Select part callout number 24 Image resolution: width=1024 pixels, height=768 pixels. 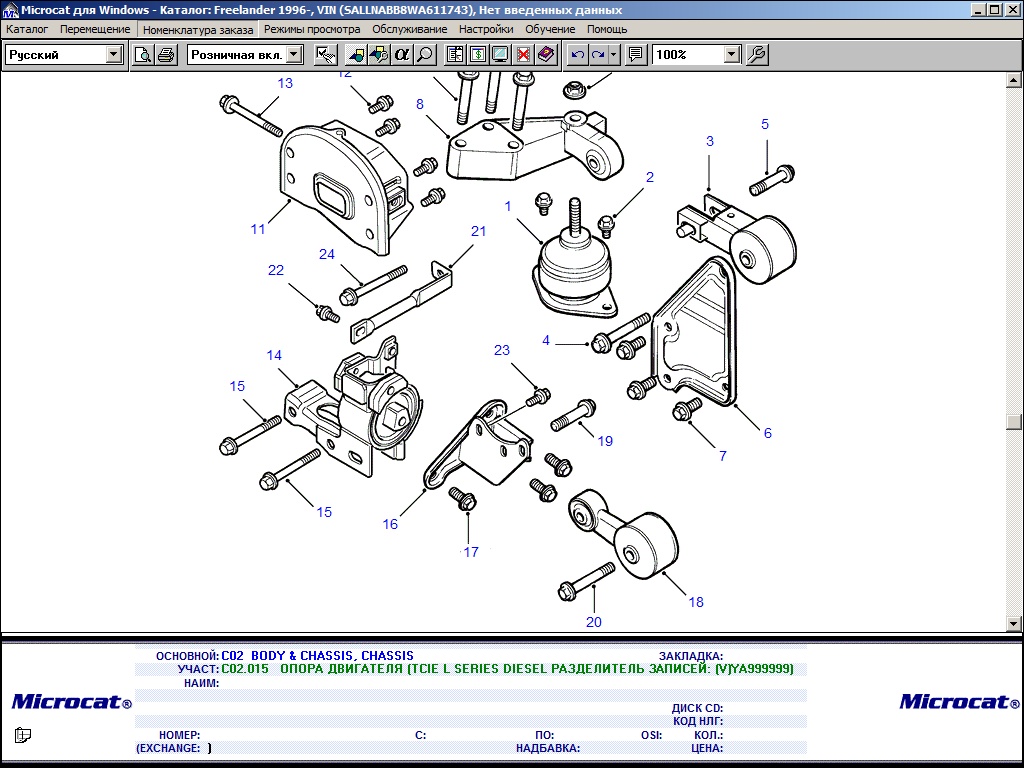click(327, 254)
